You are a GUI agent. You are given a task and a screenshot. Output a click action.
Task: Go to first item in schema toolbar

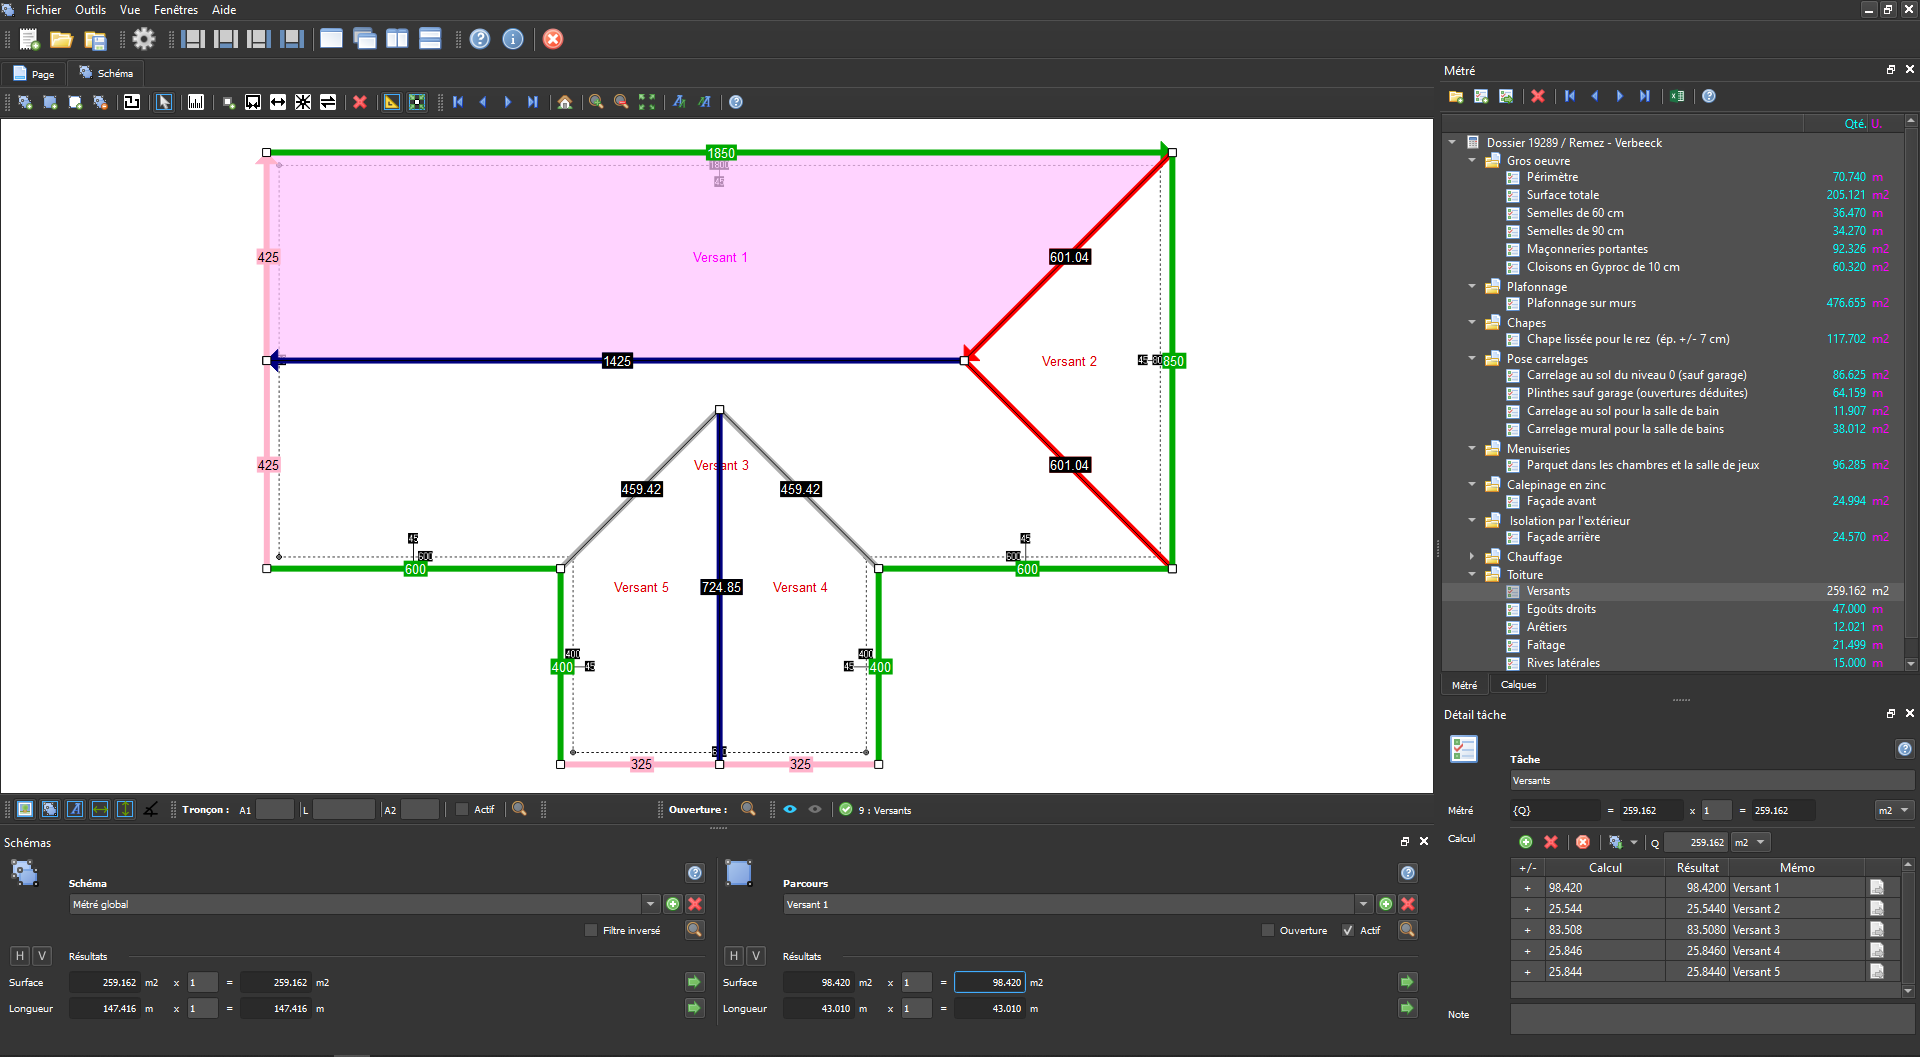coord(458,102)
